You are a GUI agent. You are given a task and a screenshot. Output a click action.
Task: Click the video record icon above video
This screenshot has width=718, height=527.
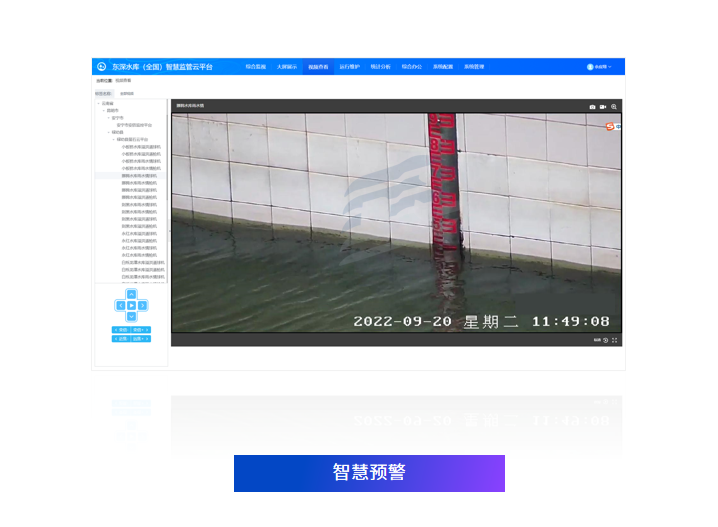[603, 106]
